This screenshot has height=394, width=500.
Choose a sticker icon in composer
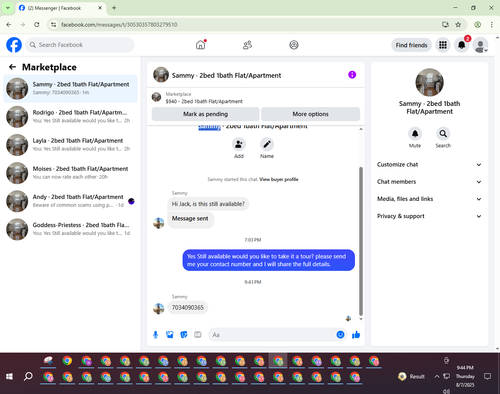[184, 335]
